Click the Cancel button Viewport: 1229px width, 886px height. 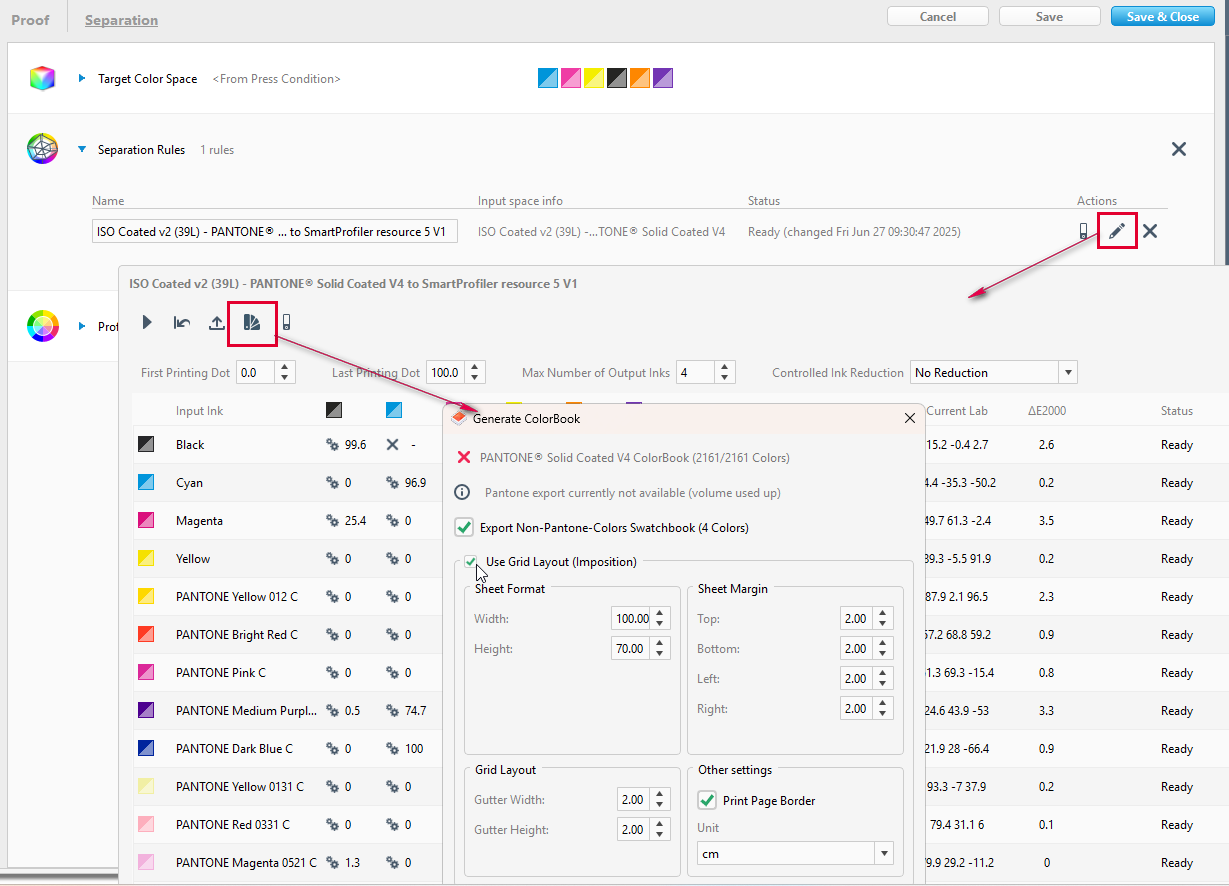pyautogui.click(x=937, y=16)
